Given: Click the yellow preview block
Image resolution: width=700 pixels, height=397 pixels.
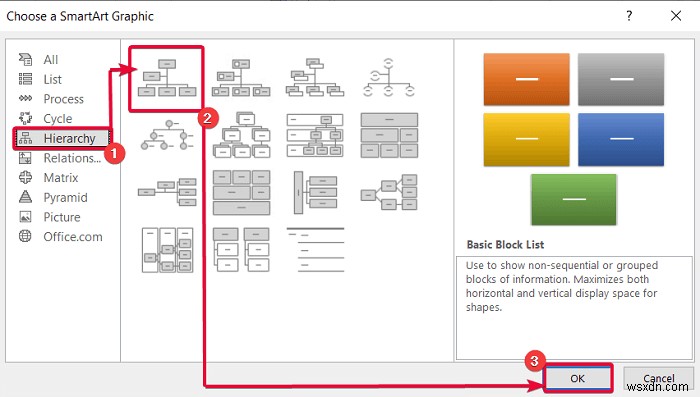Looking at the screenshot, I should [x=527, y=139].
